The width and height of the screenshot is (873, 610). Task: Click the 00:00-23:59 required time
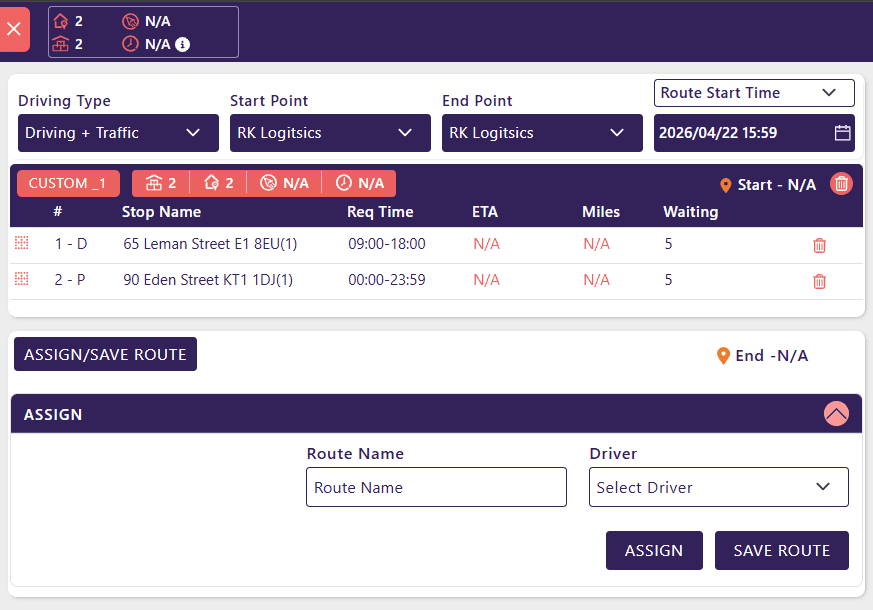(x=386, y=279)
